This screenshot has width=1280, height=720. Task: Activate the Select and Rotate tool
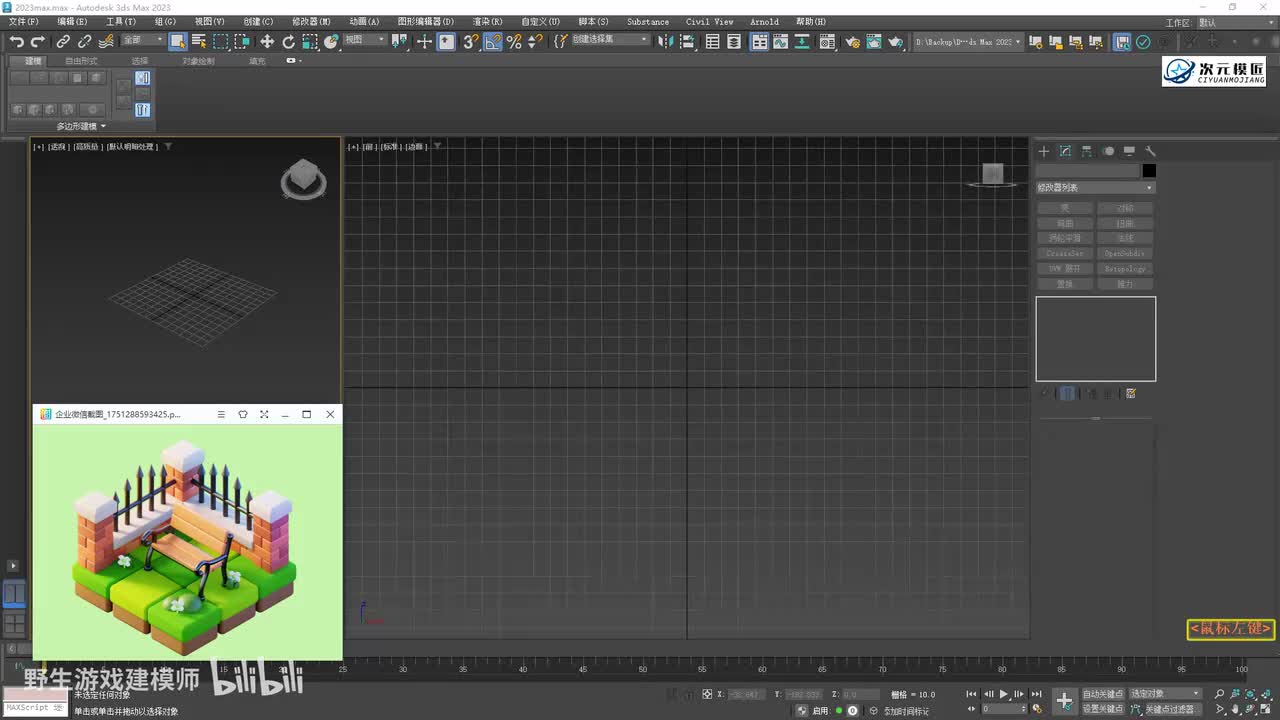click(289, 41)
